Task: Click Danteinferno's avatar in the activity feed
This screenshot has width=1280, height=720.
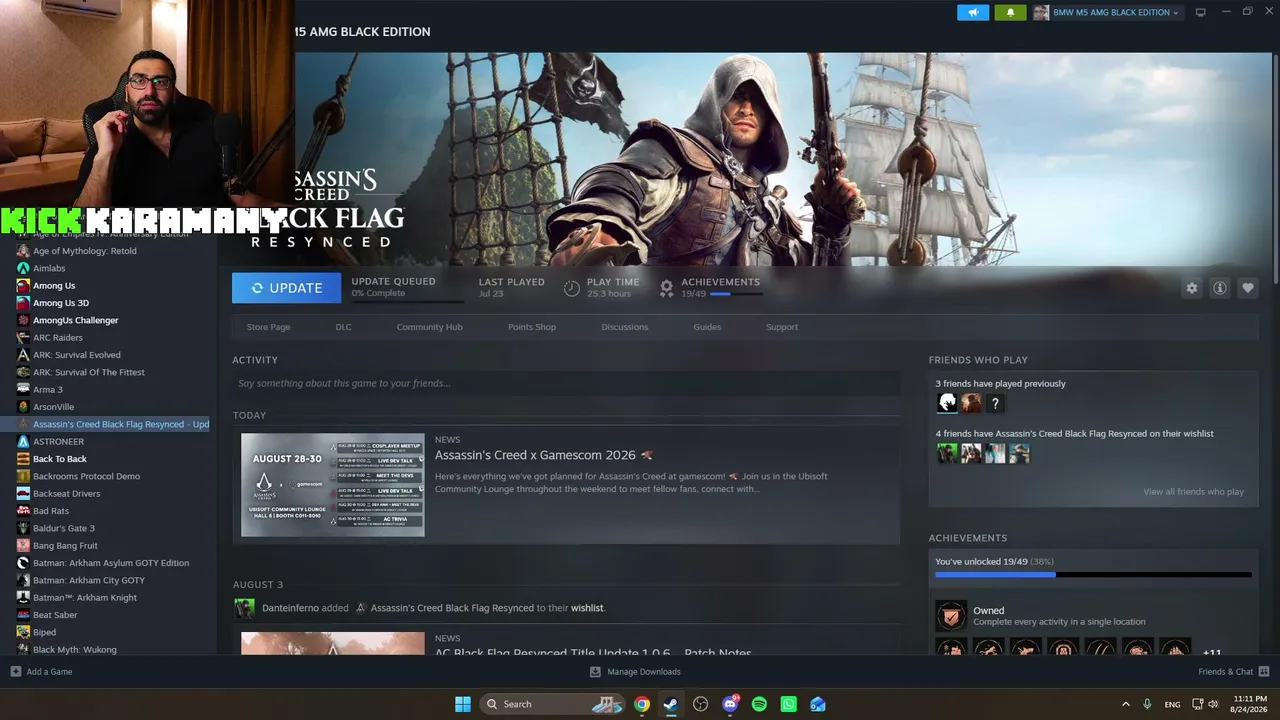Action: click(244, 608)
